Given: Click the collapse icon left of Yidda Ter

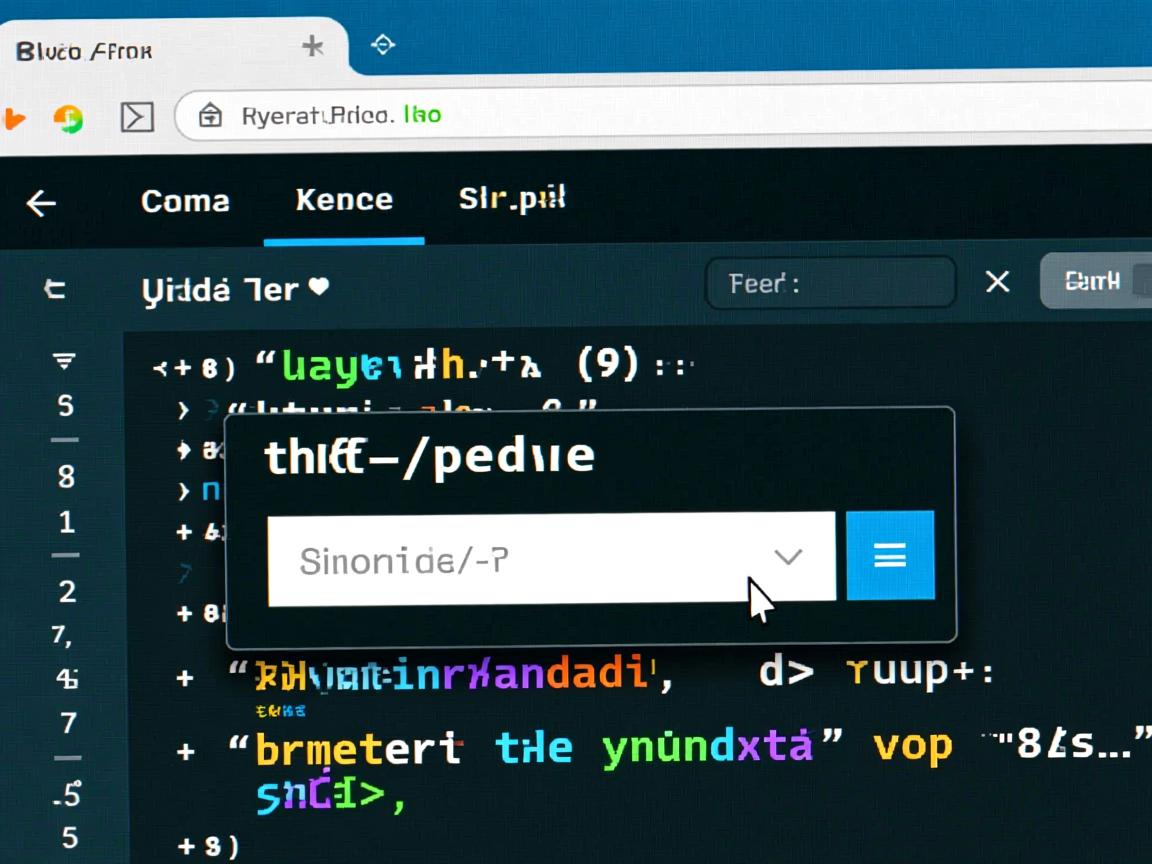Looking at the screenshot, I should point(54,290).
